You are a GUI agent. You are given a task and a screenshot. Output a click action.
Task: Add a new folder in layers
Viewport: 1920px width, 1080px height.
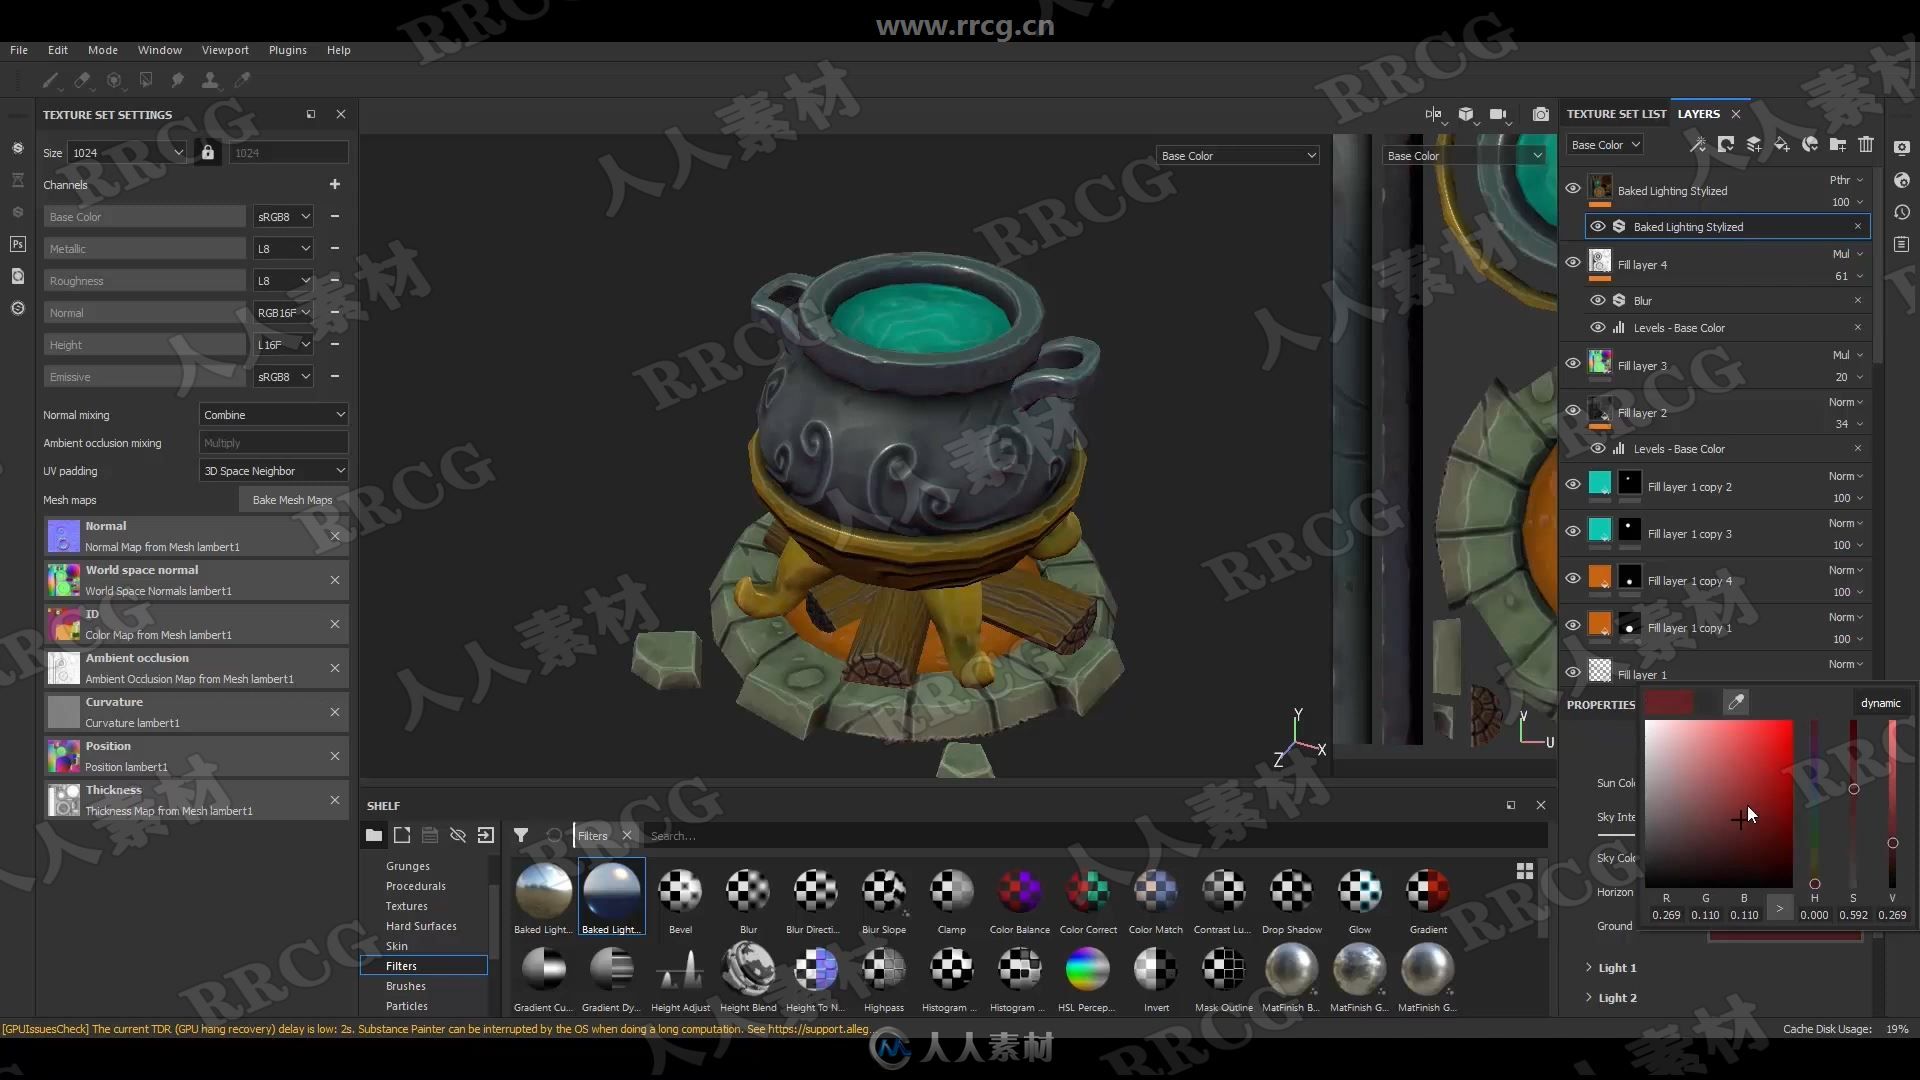tap(1838, 145)
